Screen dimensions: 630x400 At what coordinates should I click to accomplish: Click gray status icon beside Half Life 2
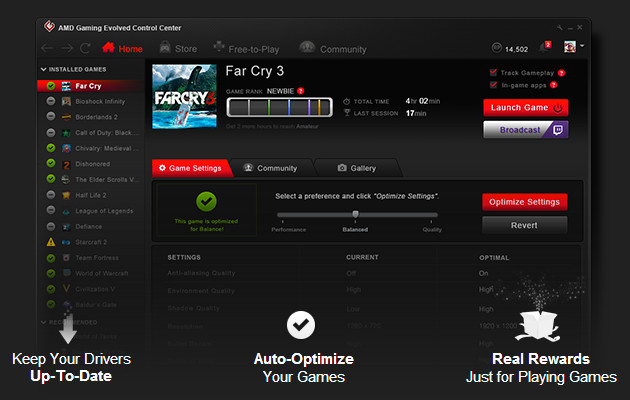[x=51, y=195]
